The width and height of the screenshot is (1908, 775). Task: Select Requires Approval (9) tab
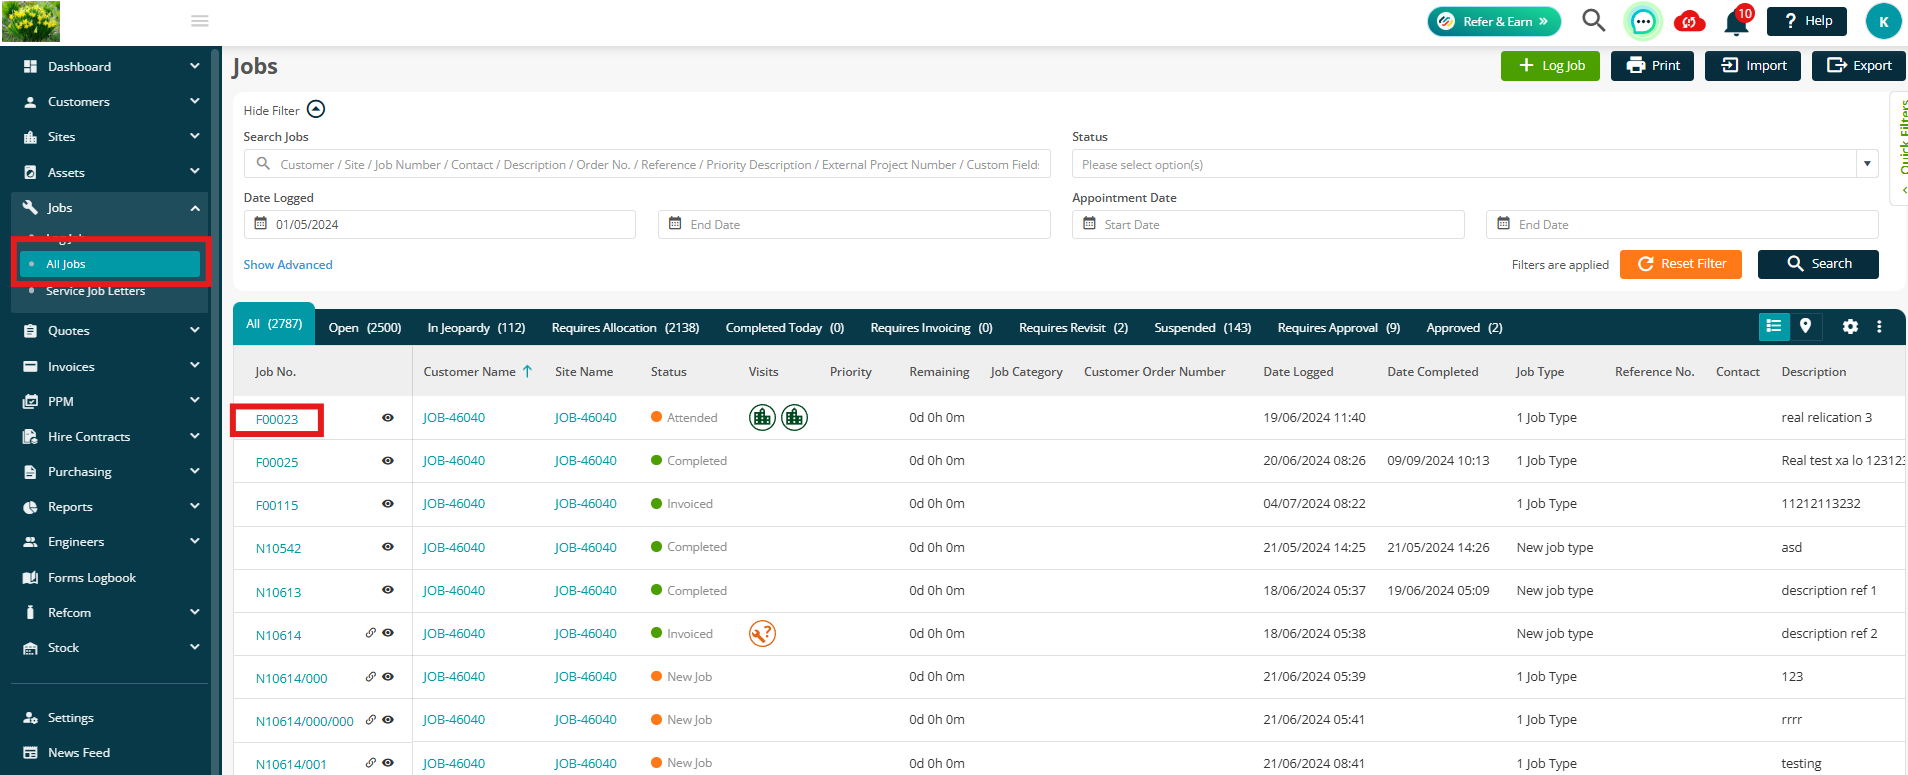(1338, 328)
